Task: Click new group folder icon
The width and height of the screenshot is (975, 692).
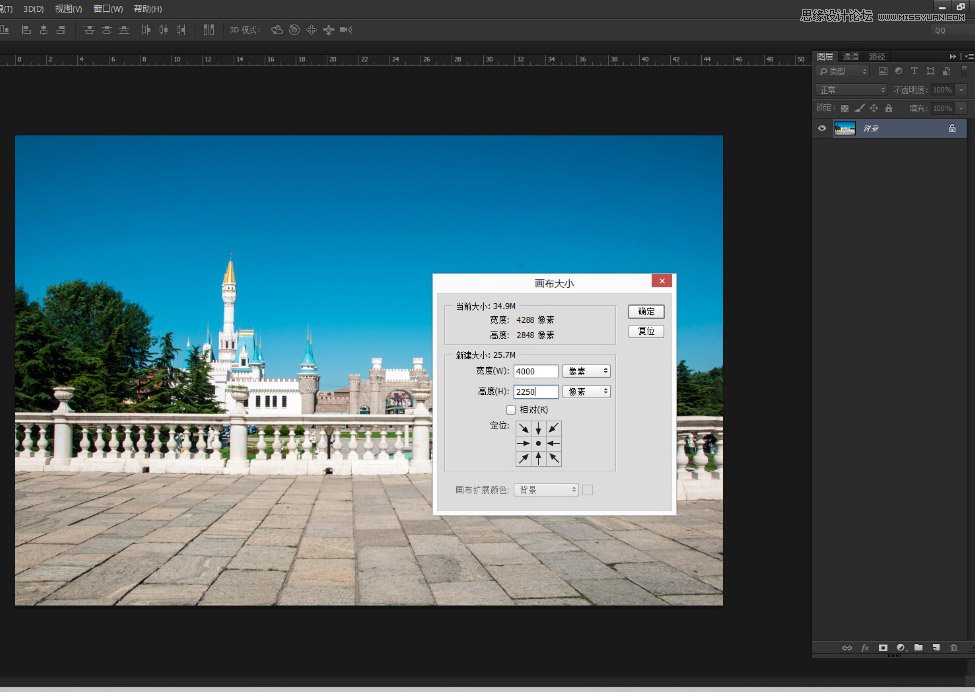Action: point(918,647)
